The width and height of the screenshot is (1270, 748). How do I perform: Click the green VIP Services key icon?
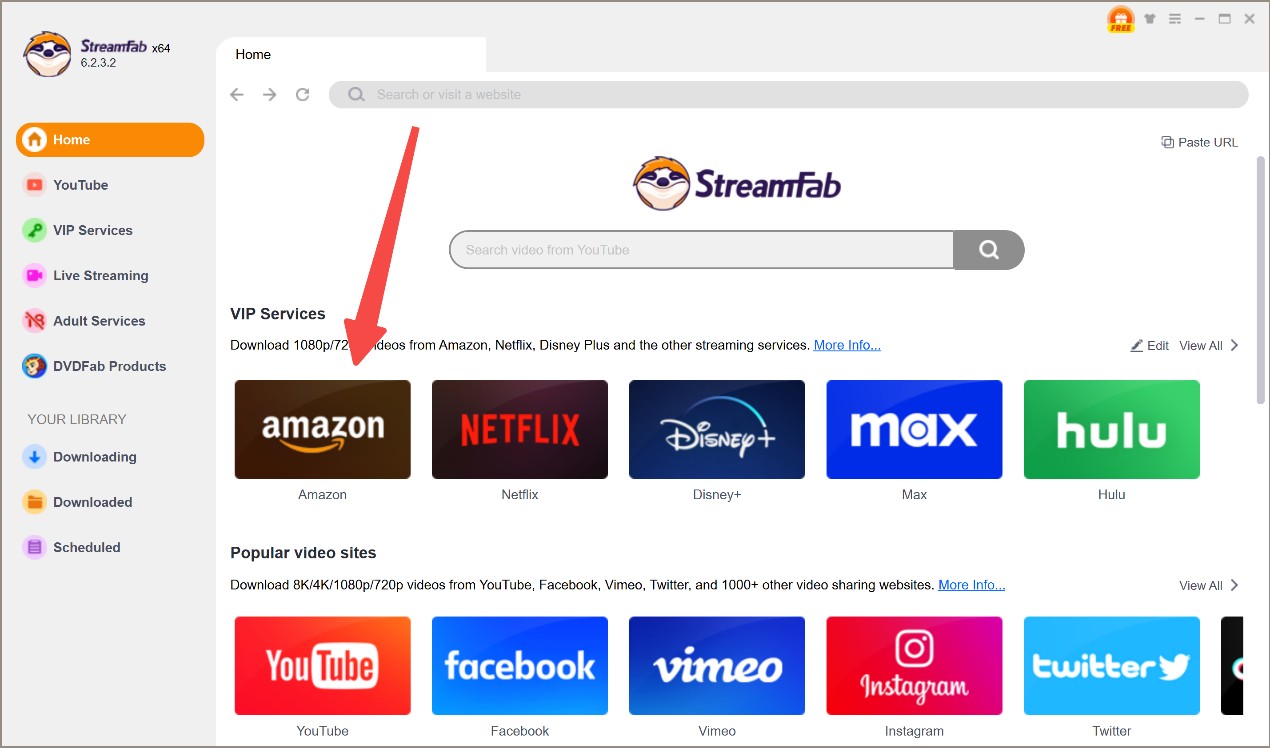[35, 230]
